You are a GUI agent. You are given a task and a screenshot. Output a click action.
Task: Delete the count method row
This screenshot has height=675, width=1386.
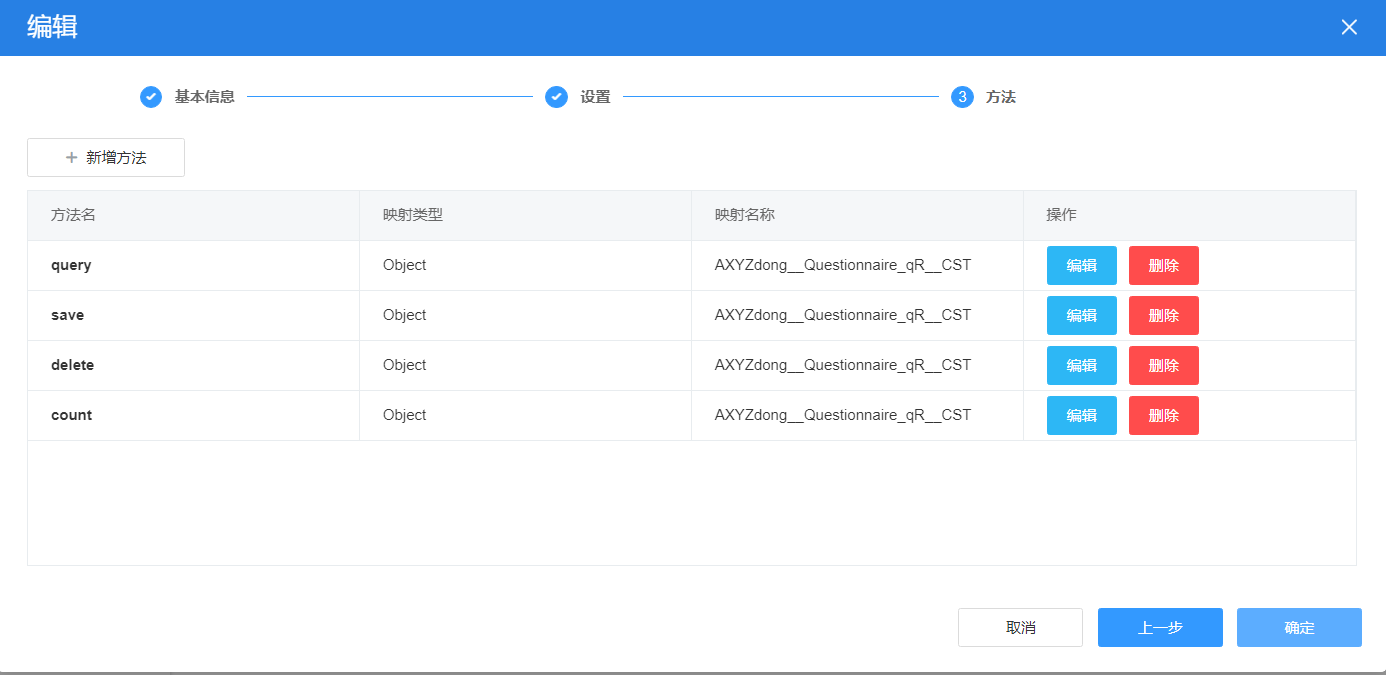1164,416
